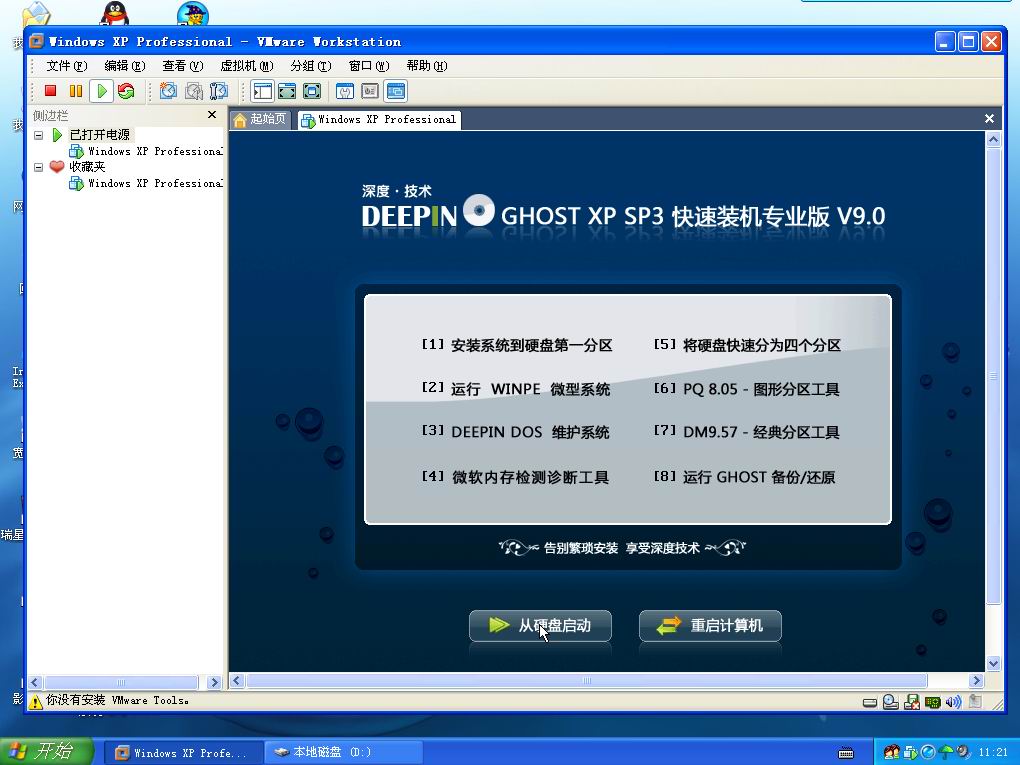Choose option 7 DM9.57 经典分区工具
Viewport: 1020px width, 765px height.
click(747, 432)
